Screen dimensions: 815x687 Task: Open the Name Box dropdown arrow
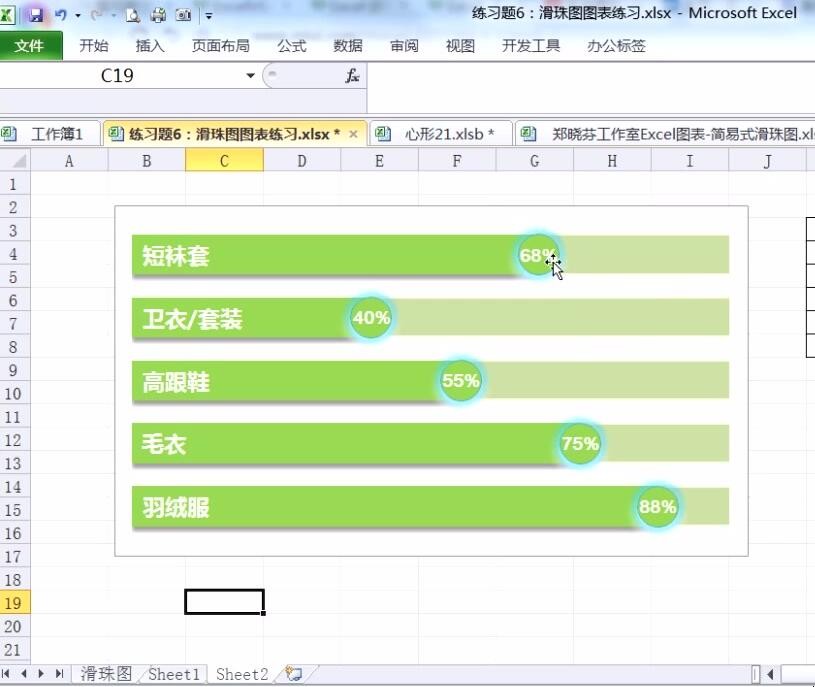click(250, 75)
